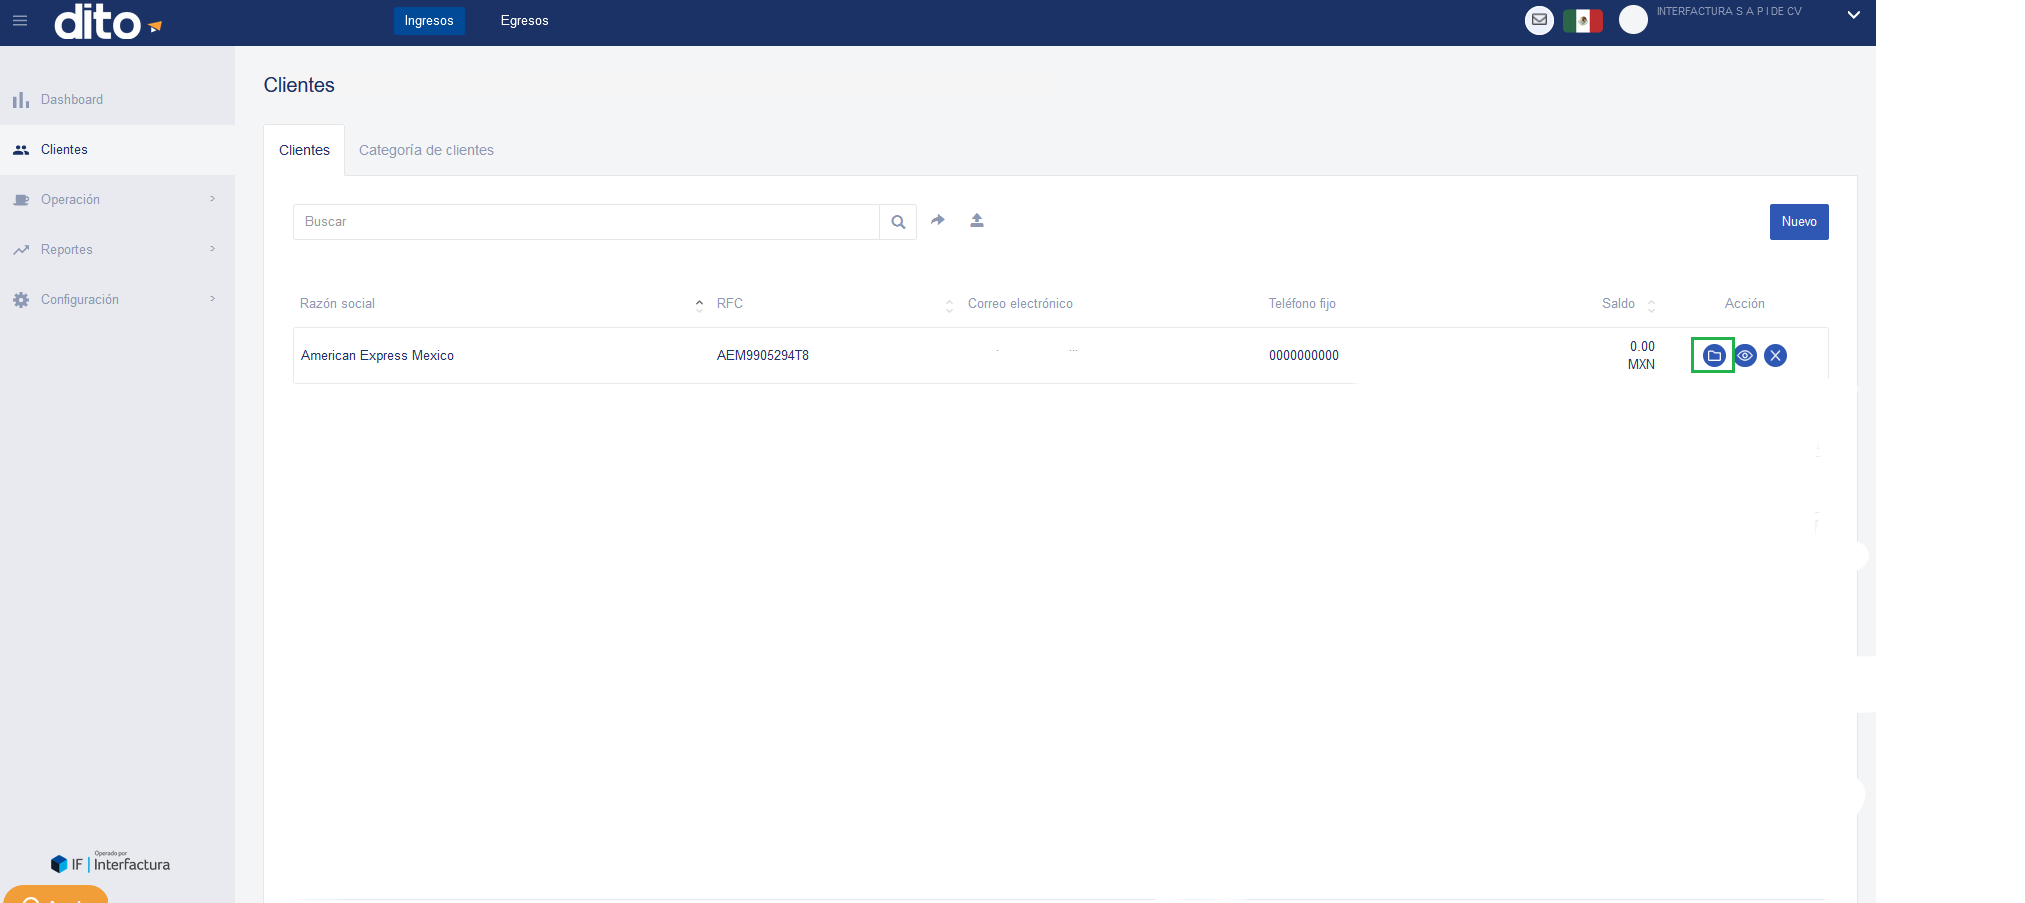Image resolution: width=2025 pixels, height=903 pixels.
Task: Click the Configuración gear icon
Action: coord(21,300)
